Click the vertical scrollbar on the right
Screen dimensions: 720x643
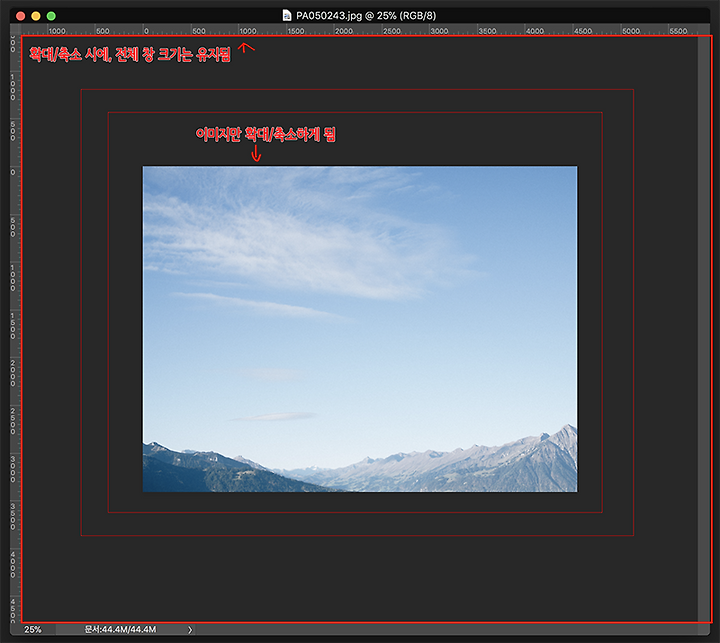[703, 329]
